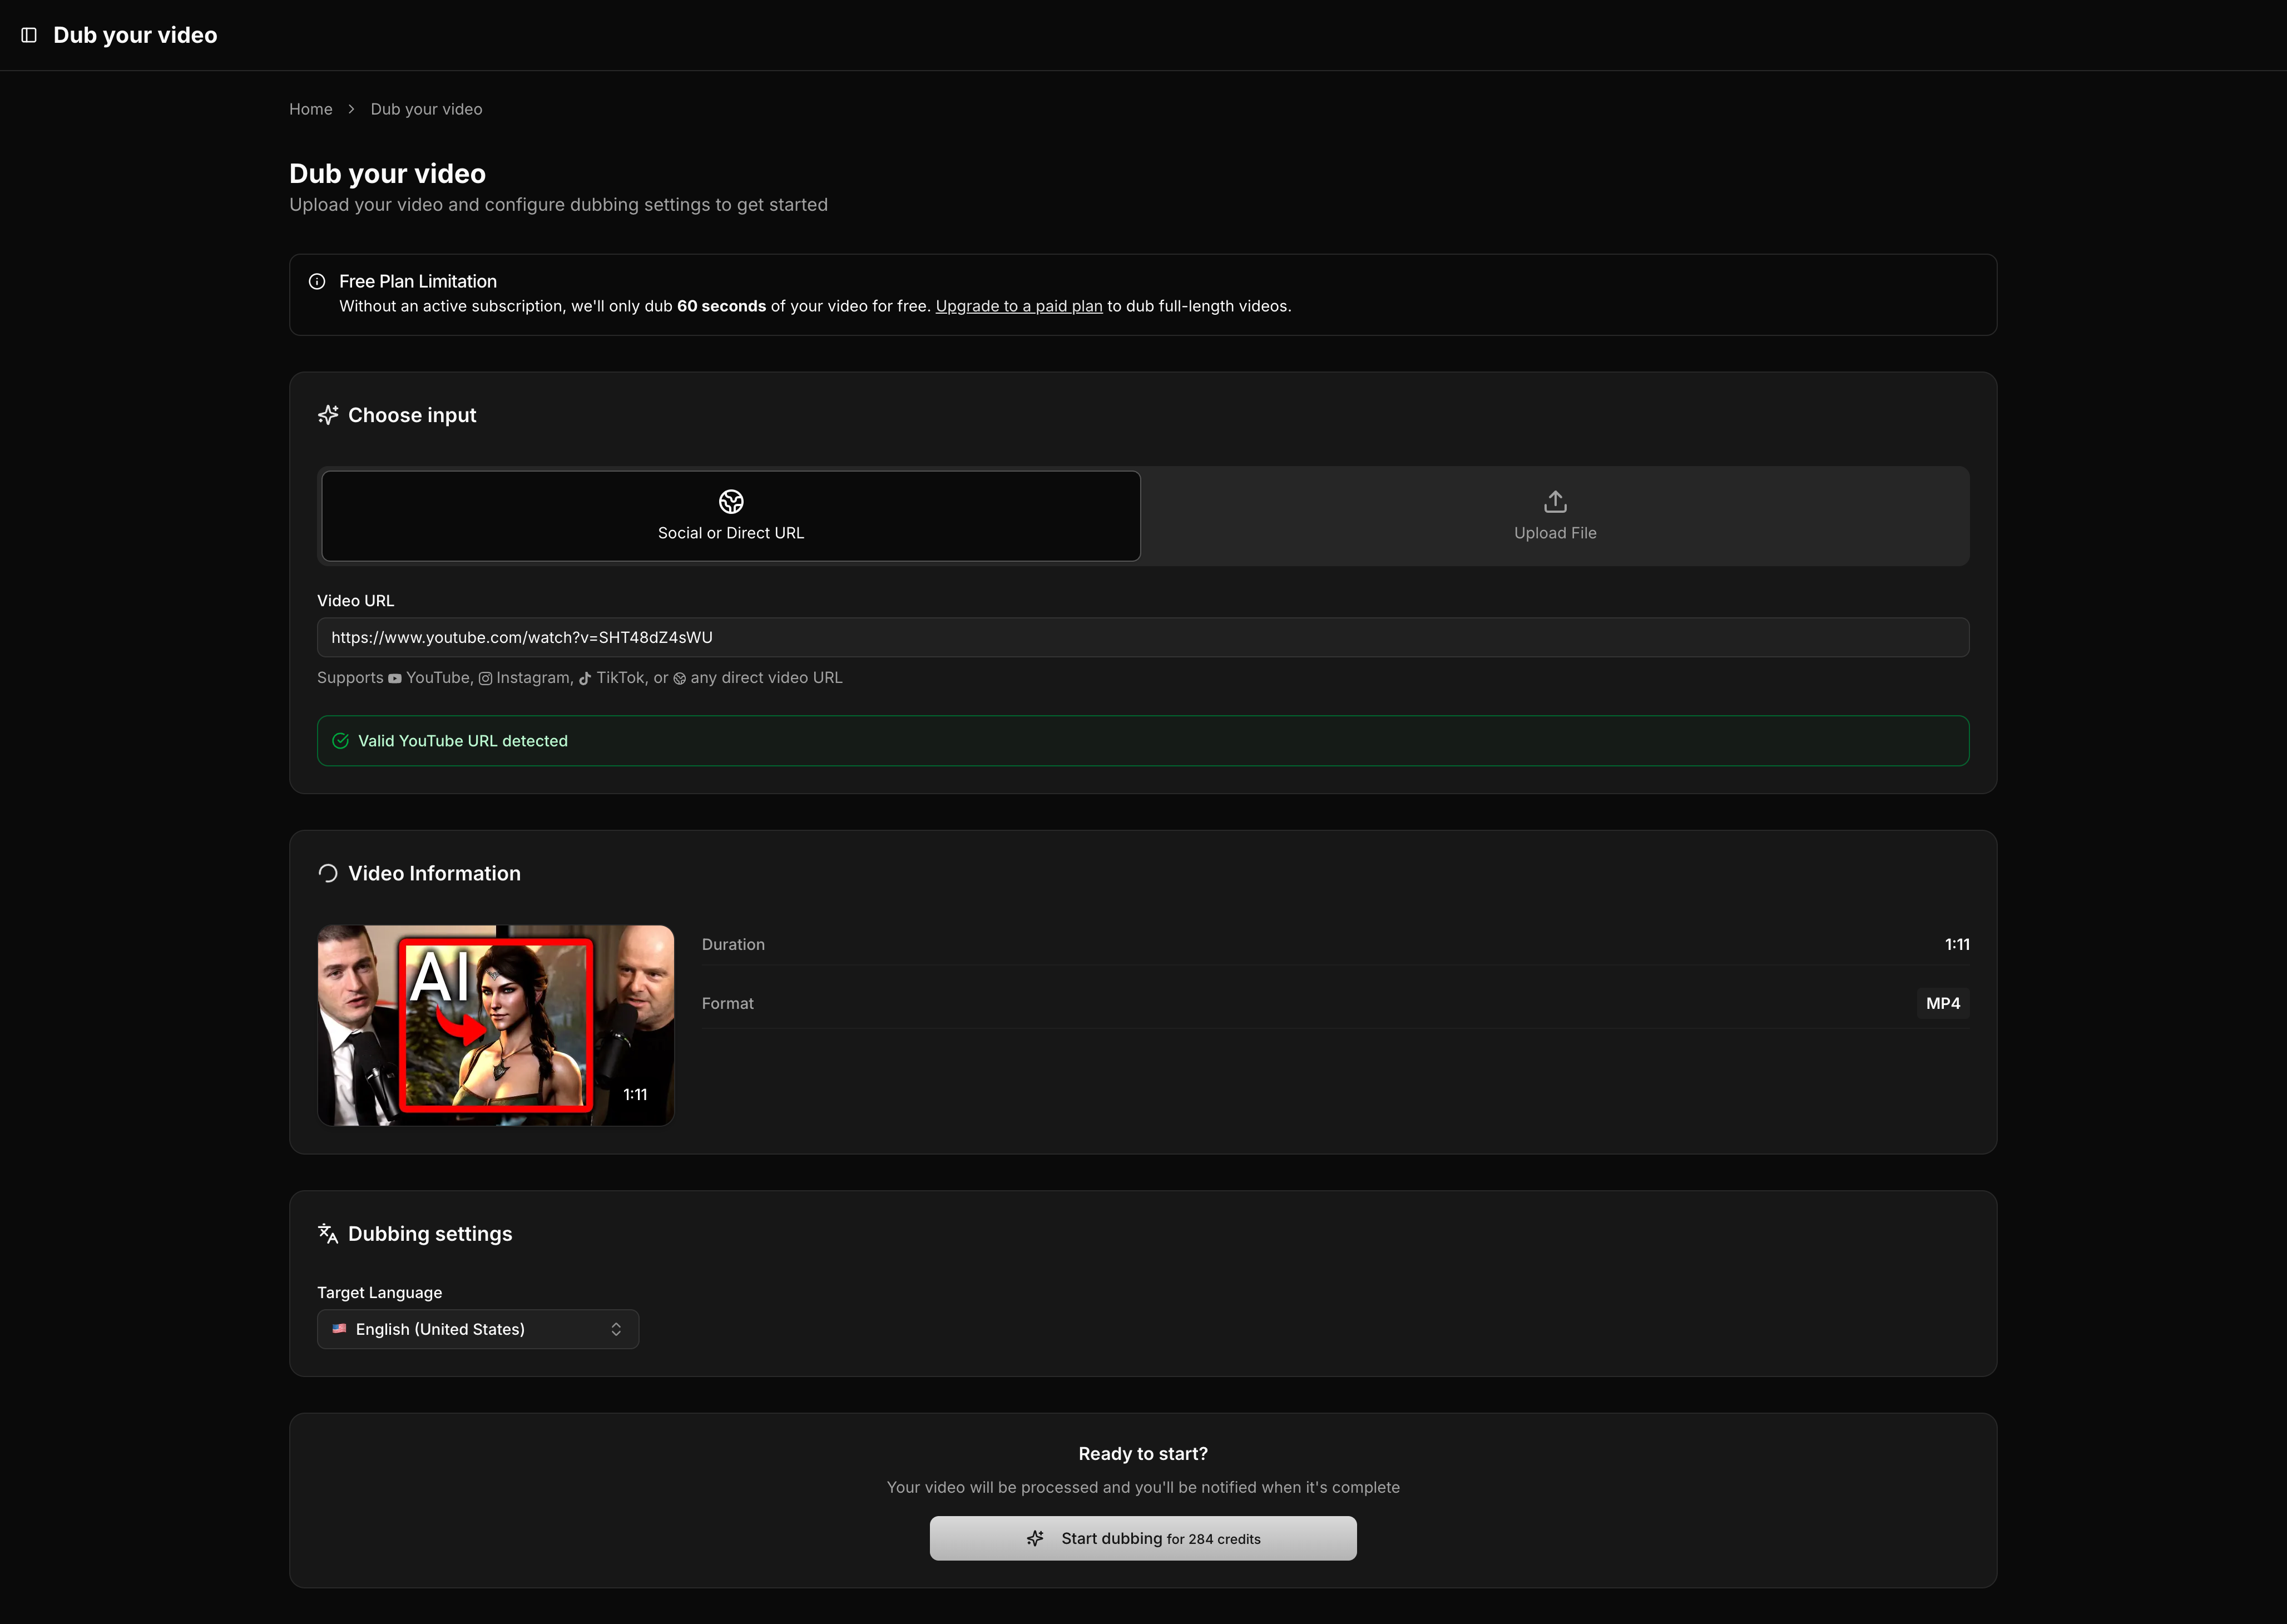The height and width of the screenshot is (1624, 2287).
Task: Click Start dubbing for 284 credits
Action: [1143, 1538]
